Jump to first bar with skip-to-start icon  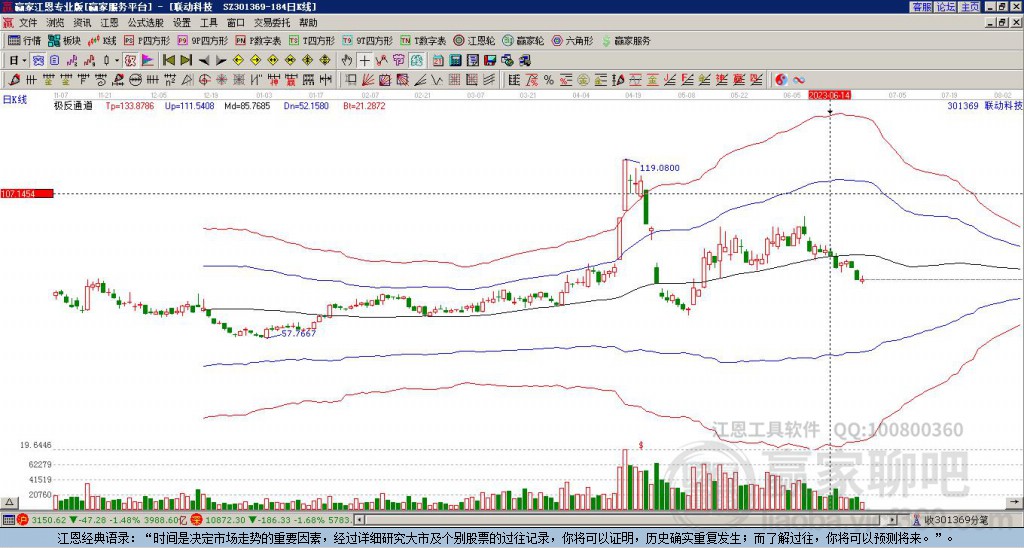point(169,60)
